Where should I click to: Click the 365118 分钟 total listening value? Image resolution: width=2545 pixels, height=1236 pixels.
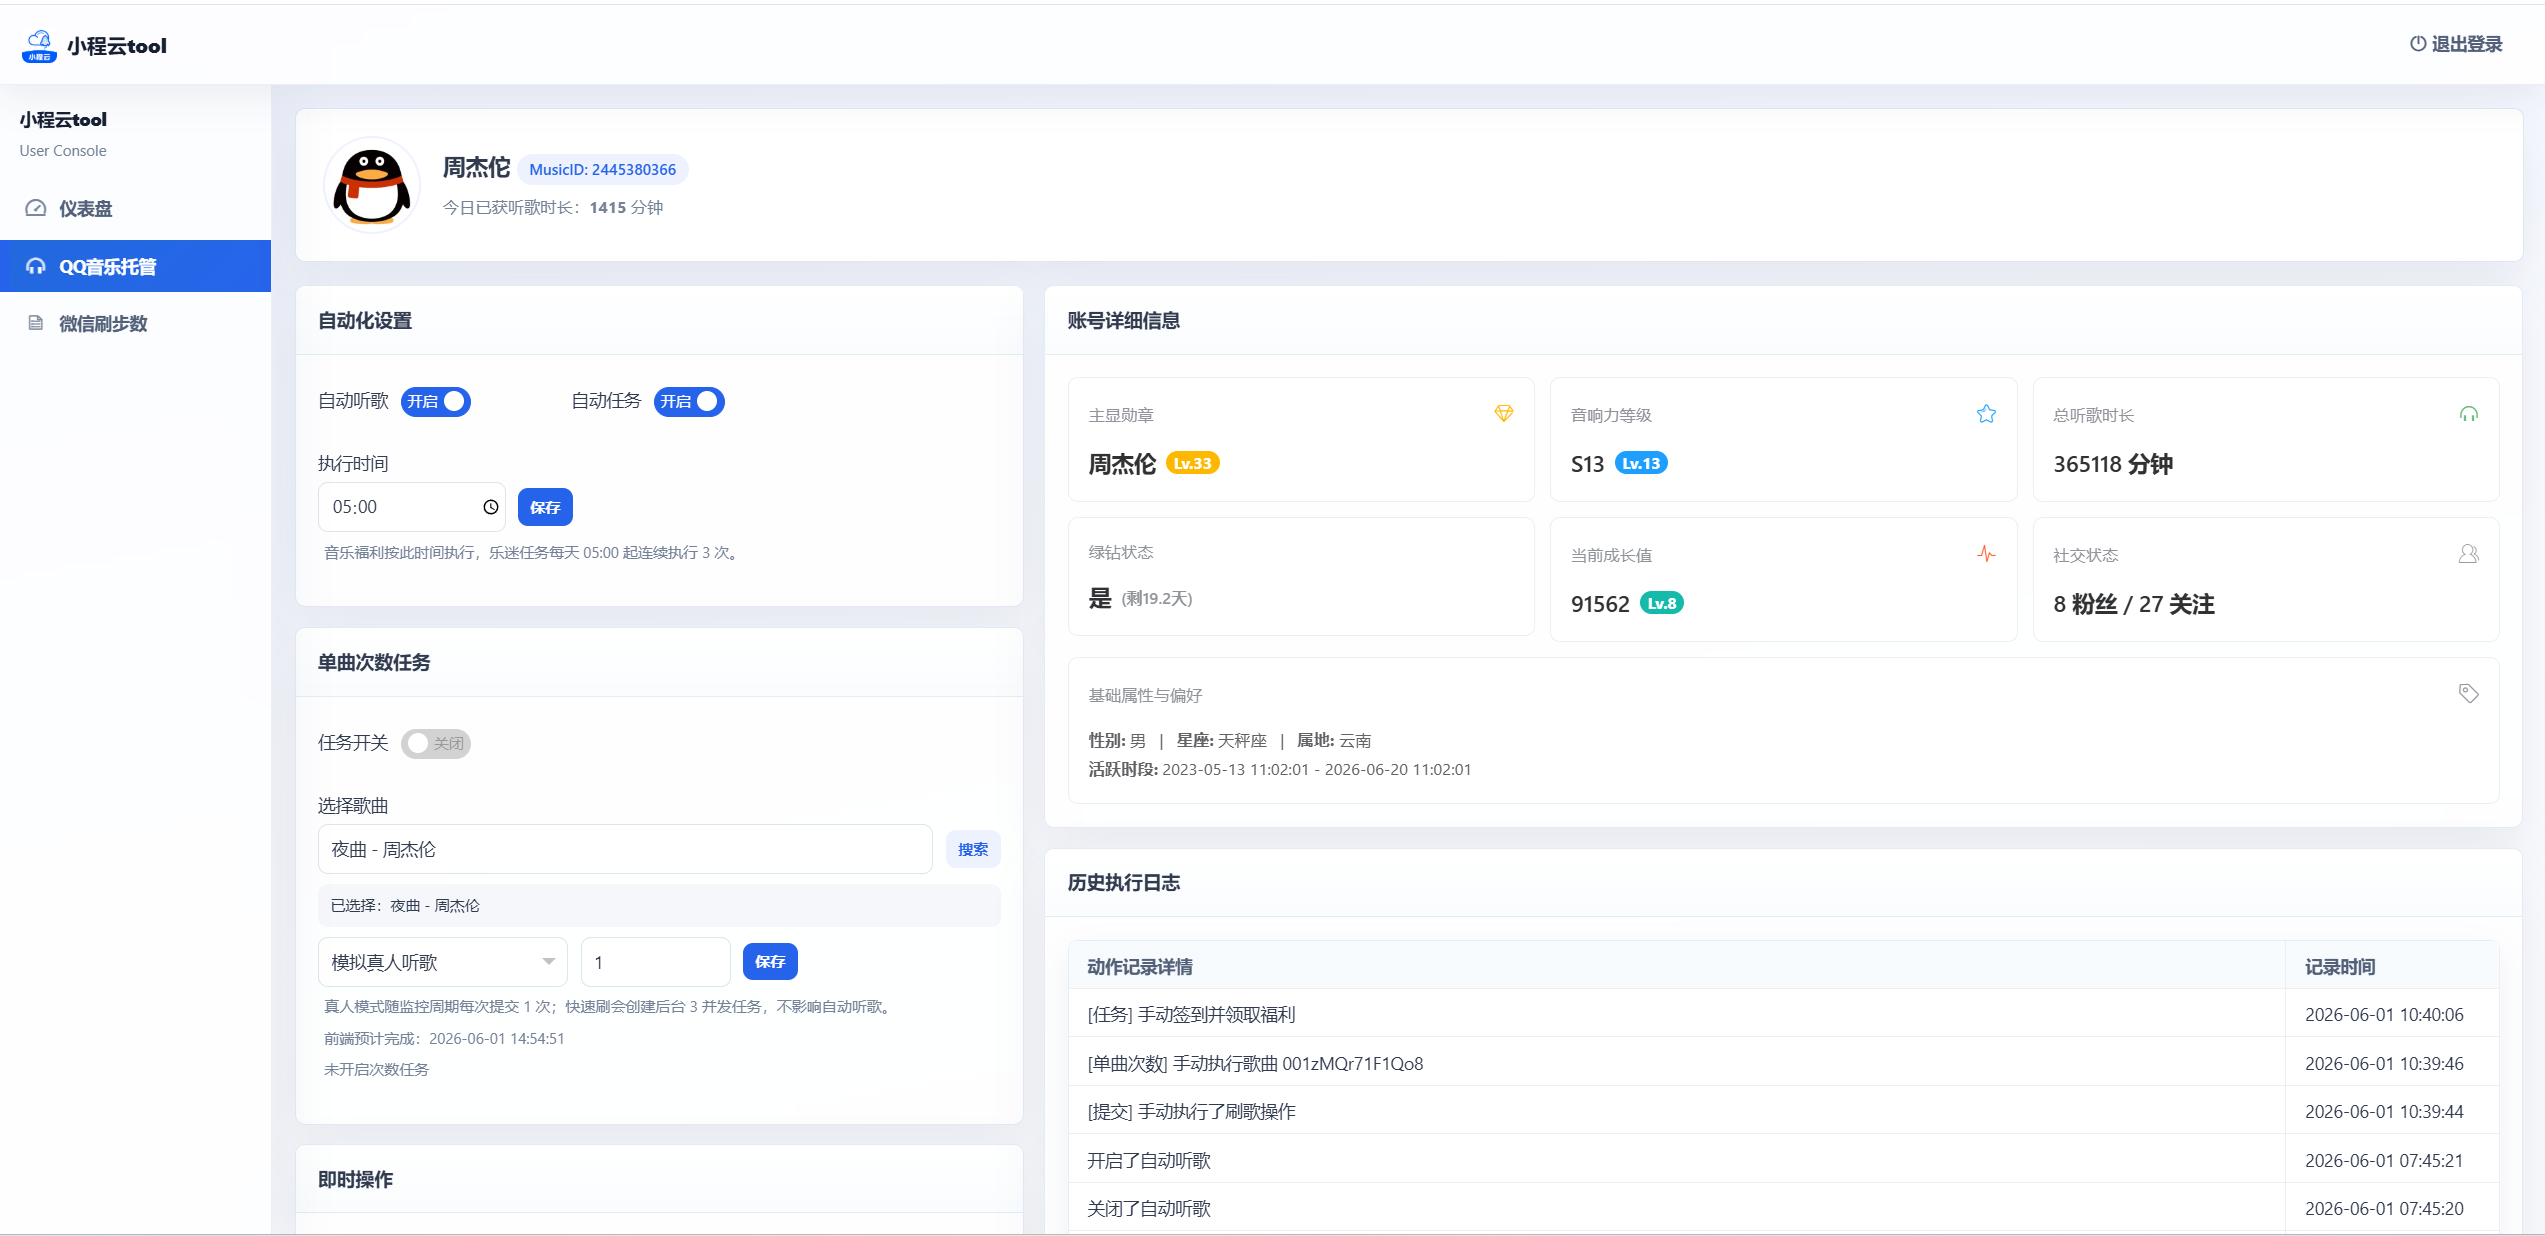2113,464
